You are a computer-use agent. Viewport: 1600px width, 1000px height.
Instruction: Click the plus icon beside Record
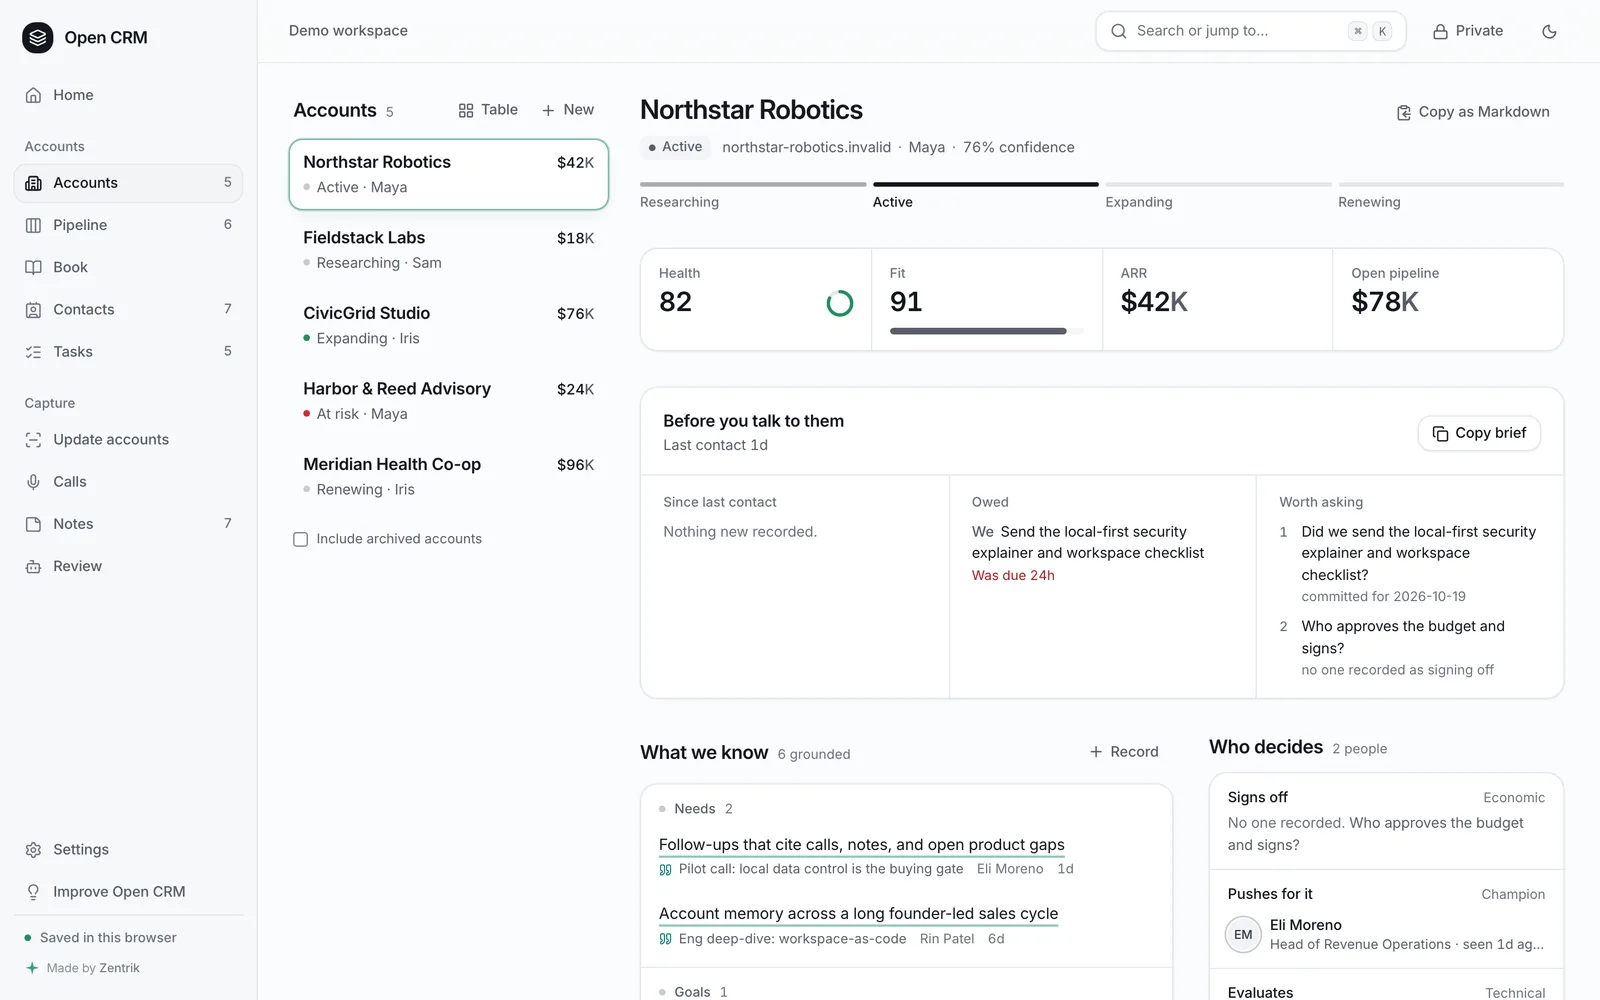[1096, 752]
